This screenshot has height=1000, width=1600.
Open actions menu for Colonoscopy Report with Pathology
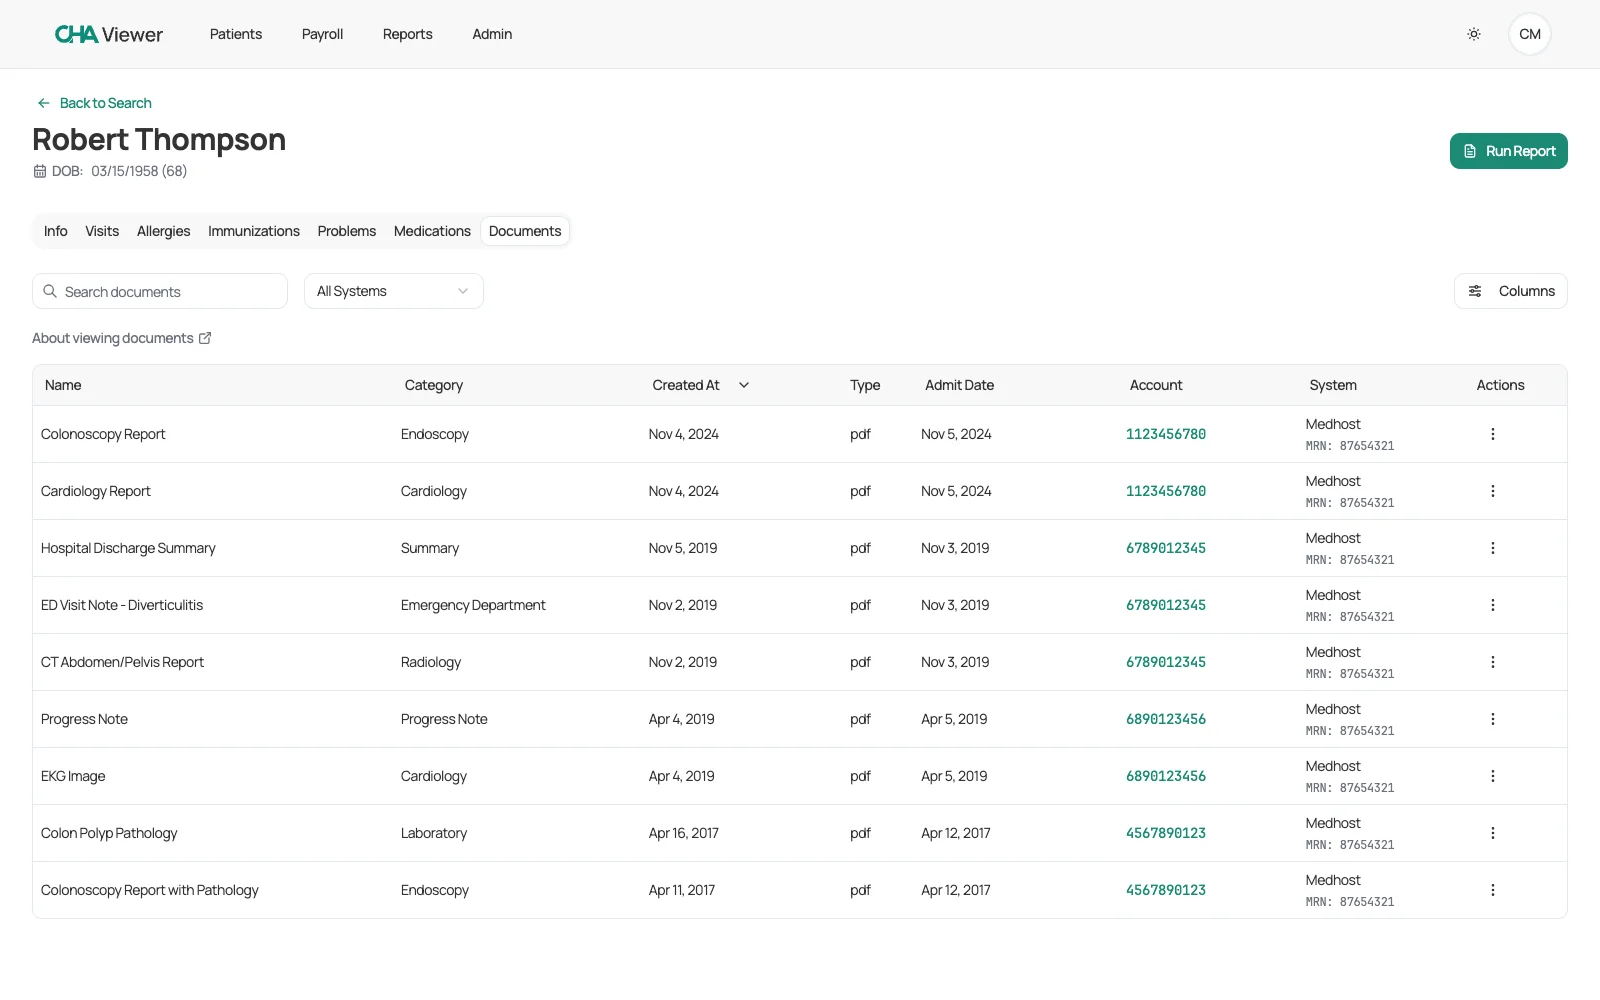[x=1493, y=890]
